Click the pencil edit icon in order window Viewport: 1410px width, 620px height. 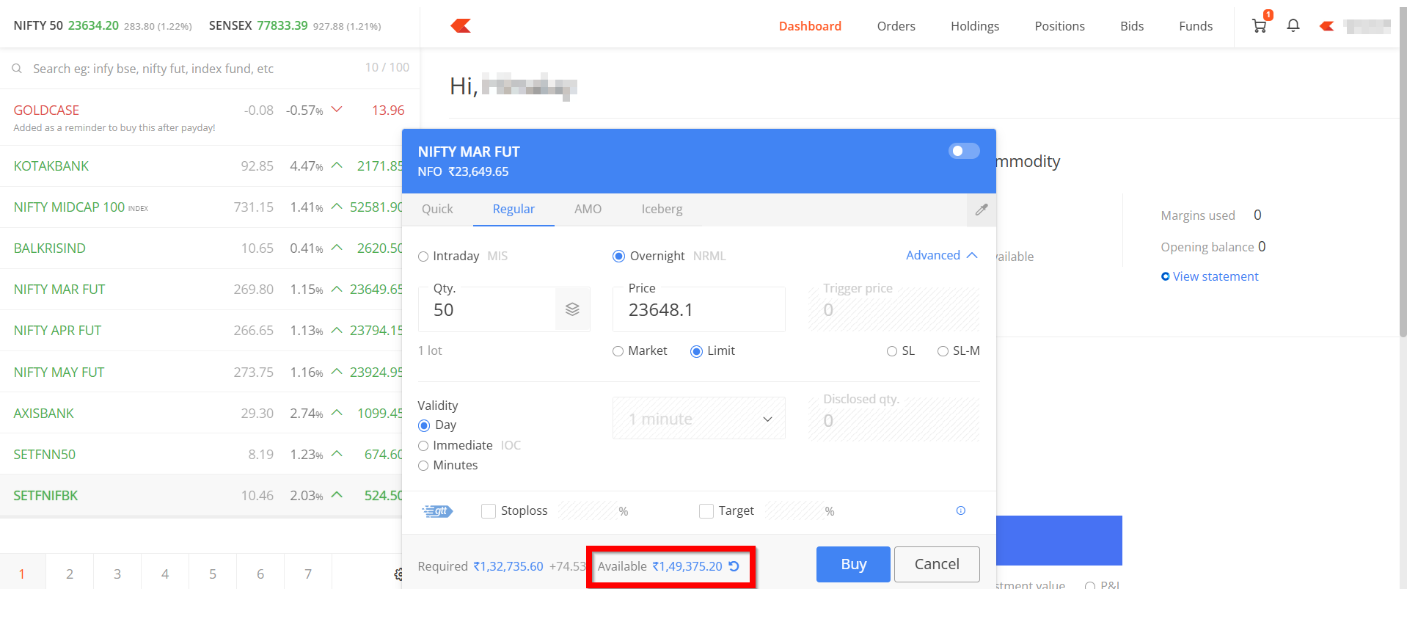click(x=981, y=209)
